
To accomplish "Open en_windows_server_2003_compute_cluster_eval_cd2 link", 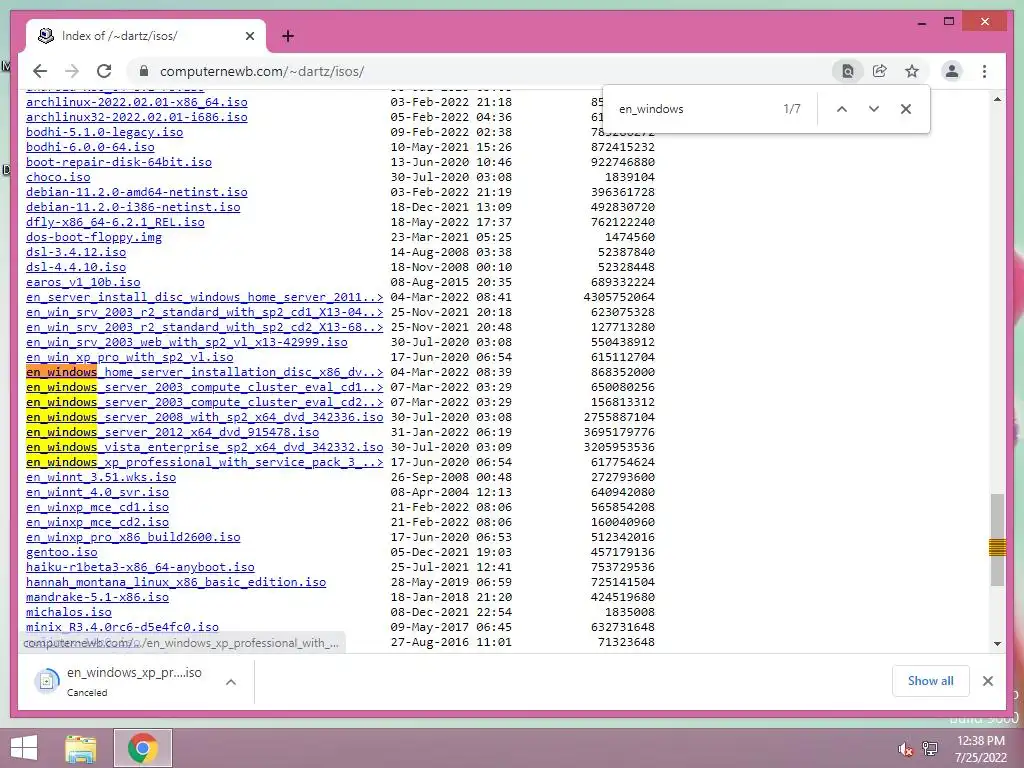I will tap(204, 402).
